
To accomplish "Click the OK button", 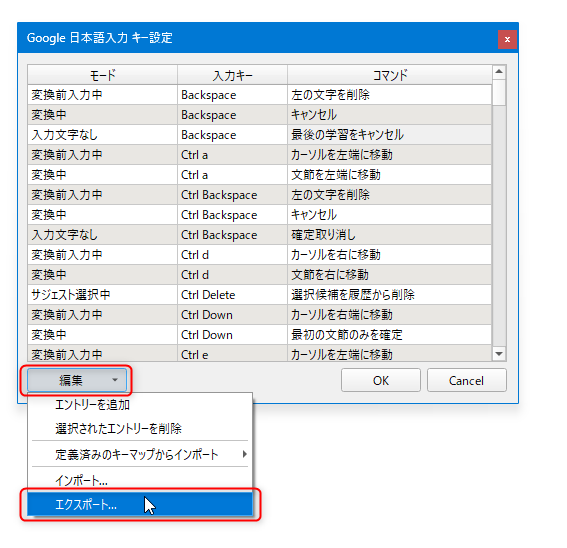I will pos(381,380).
